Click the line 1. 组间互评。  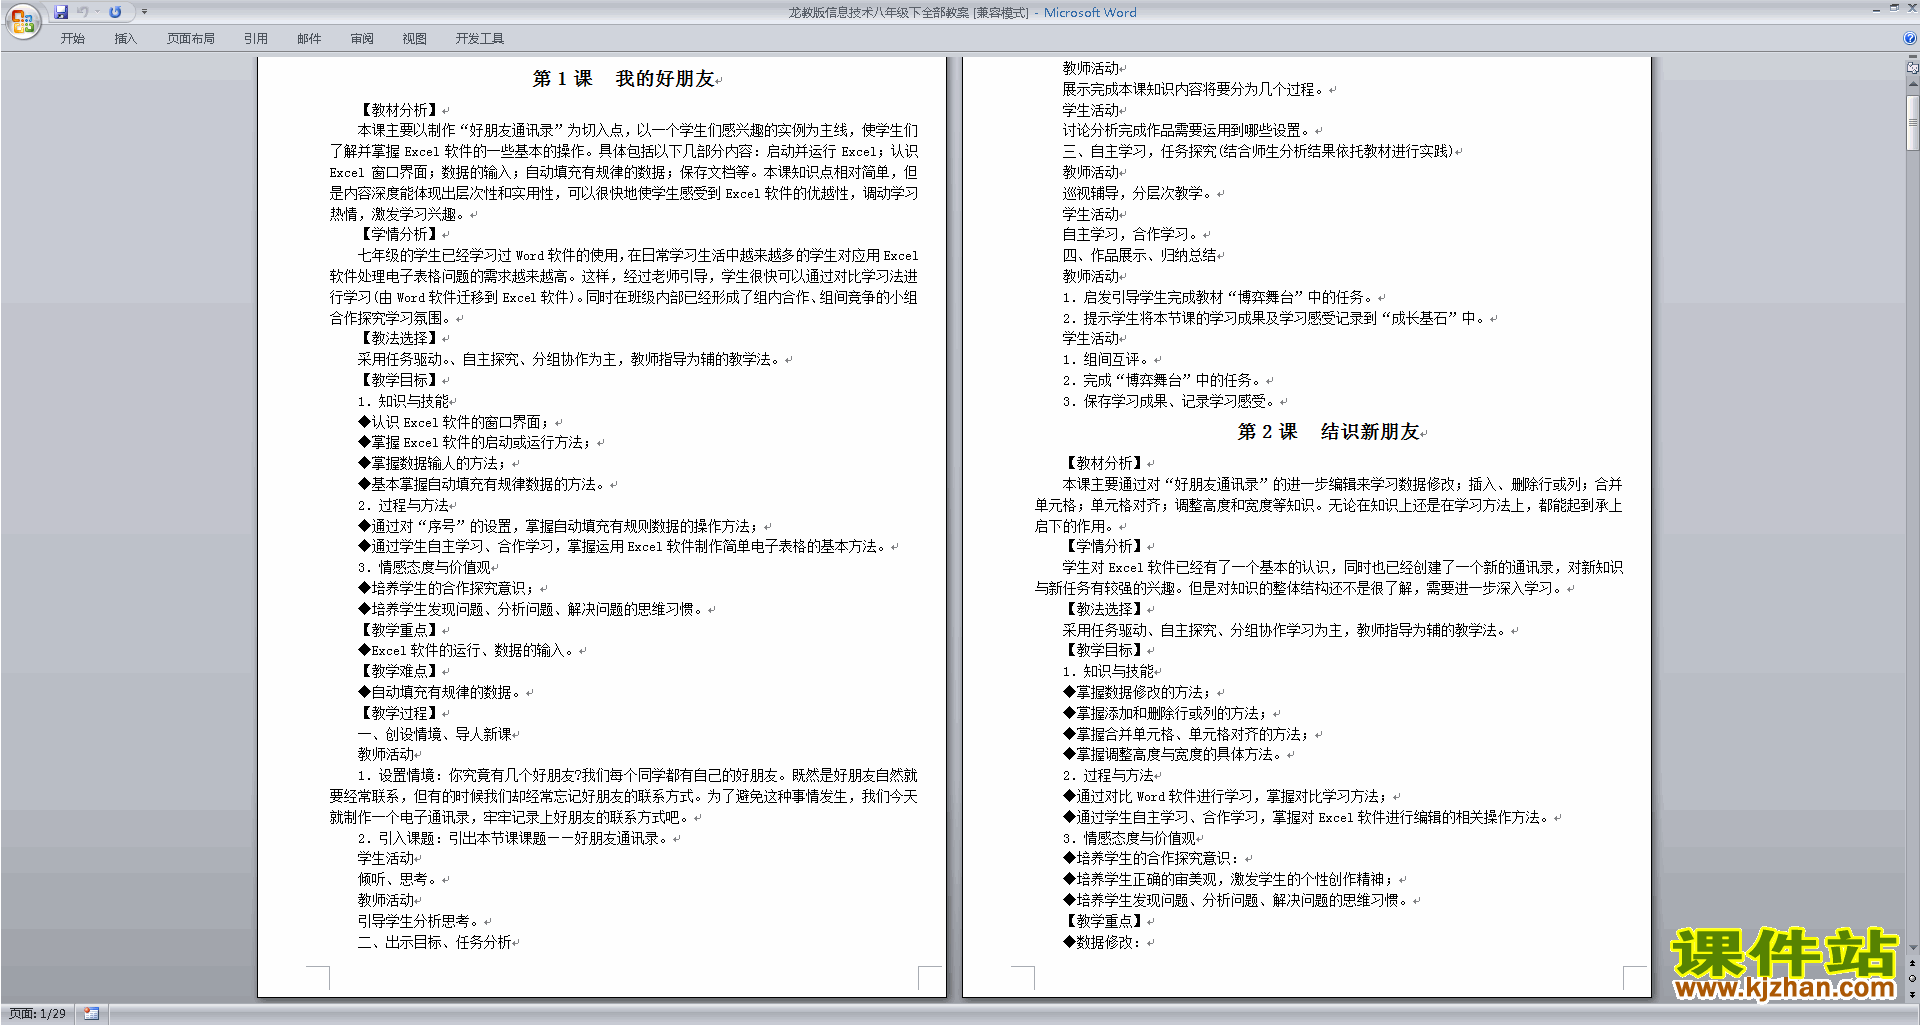pos(1105,359)
